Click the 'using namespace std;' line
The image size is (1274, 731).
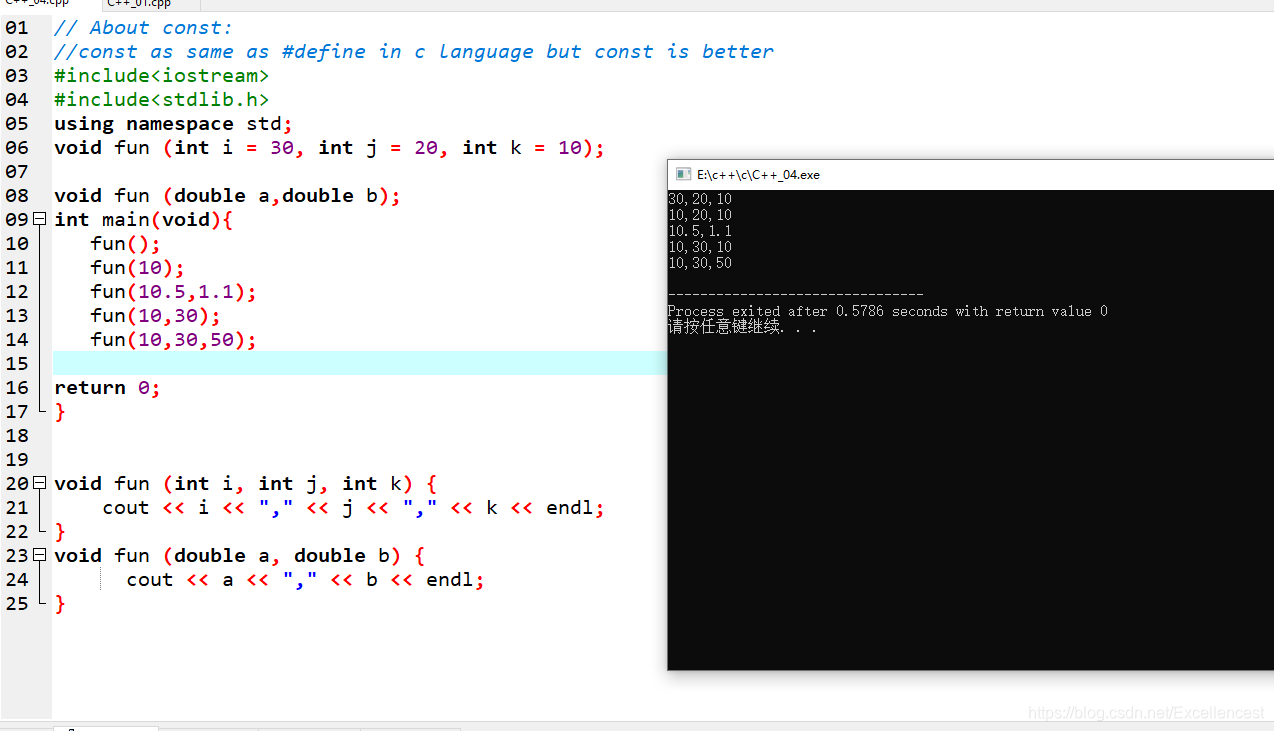(x=173, y=123)
